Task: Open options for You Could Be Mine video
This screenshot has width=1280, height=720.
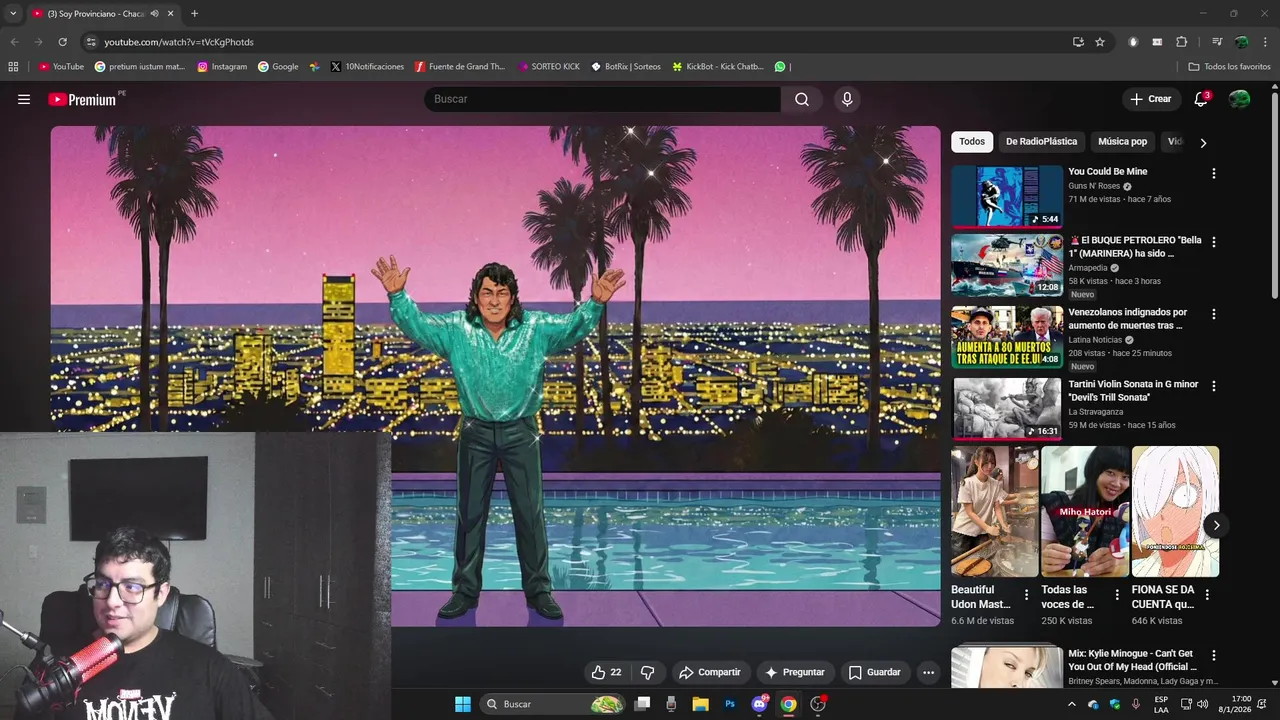Action: pyautogui.click(x=1214, y=173)
